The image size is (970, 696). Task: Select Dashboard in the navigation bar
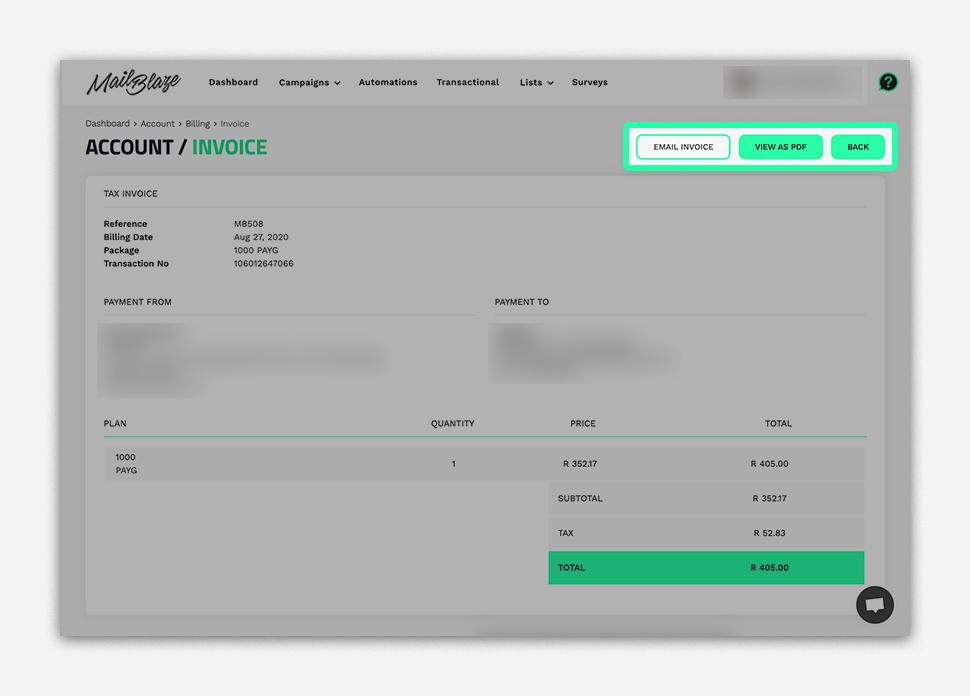pyautogui.click(x=233, y=82)
